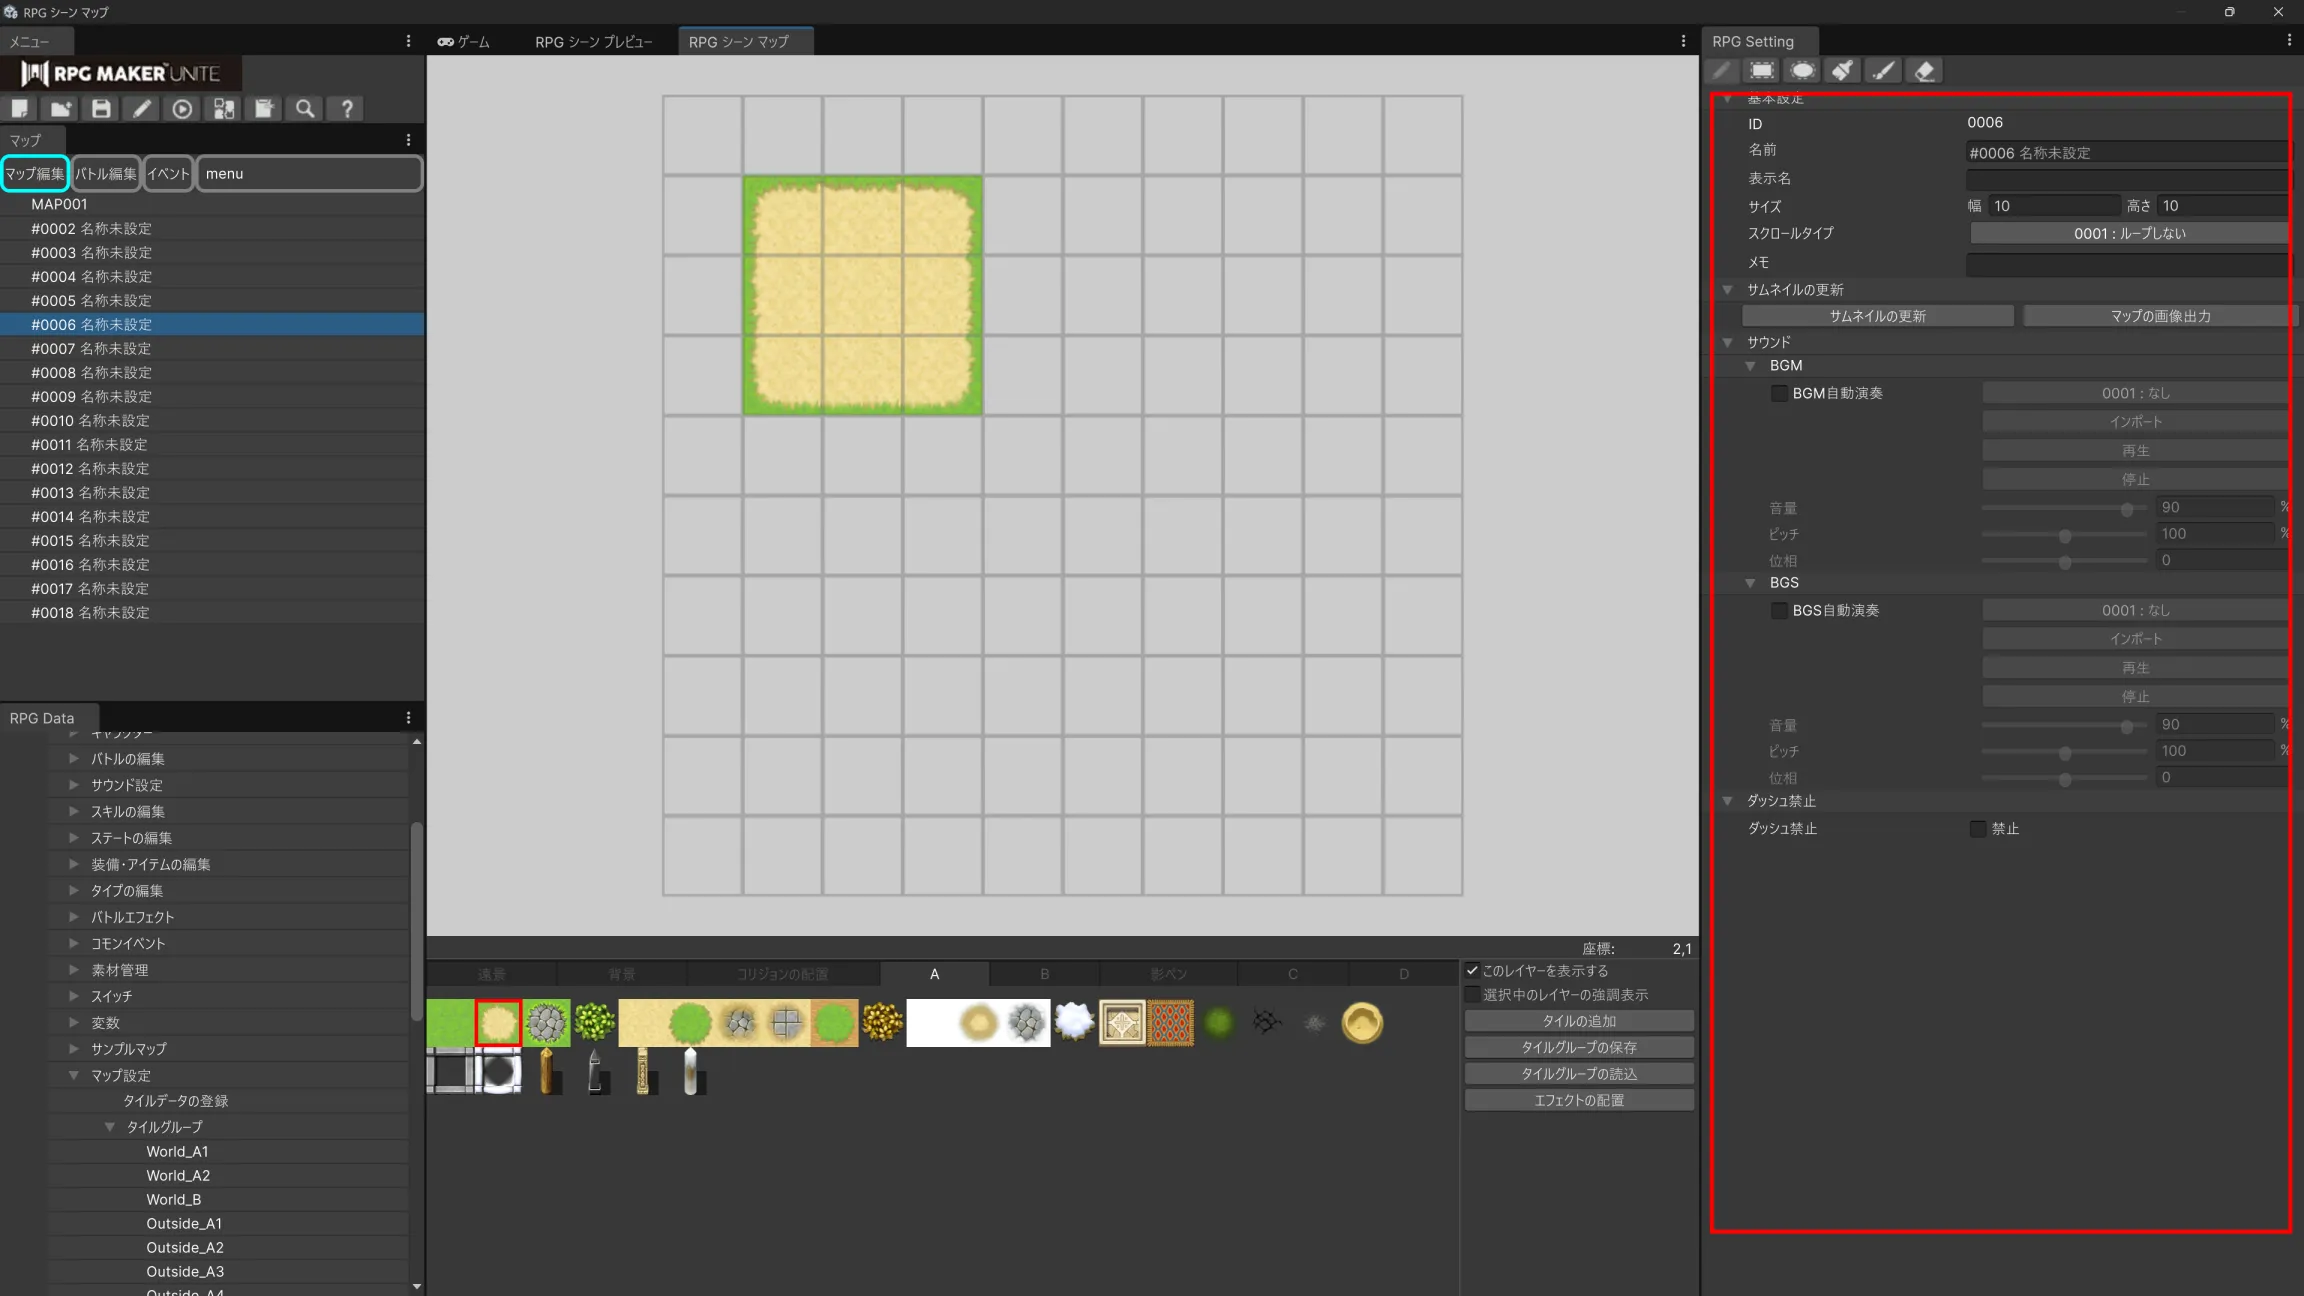
Task: Open the search magnifier tool
Action: [x=305, y=108]
